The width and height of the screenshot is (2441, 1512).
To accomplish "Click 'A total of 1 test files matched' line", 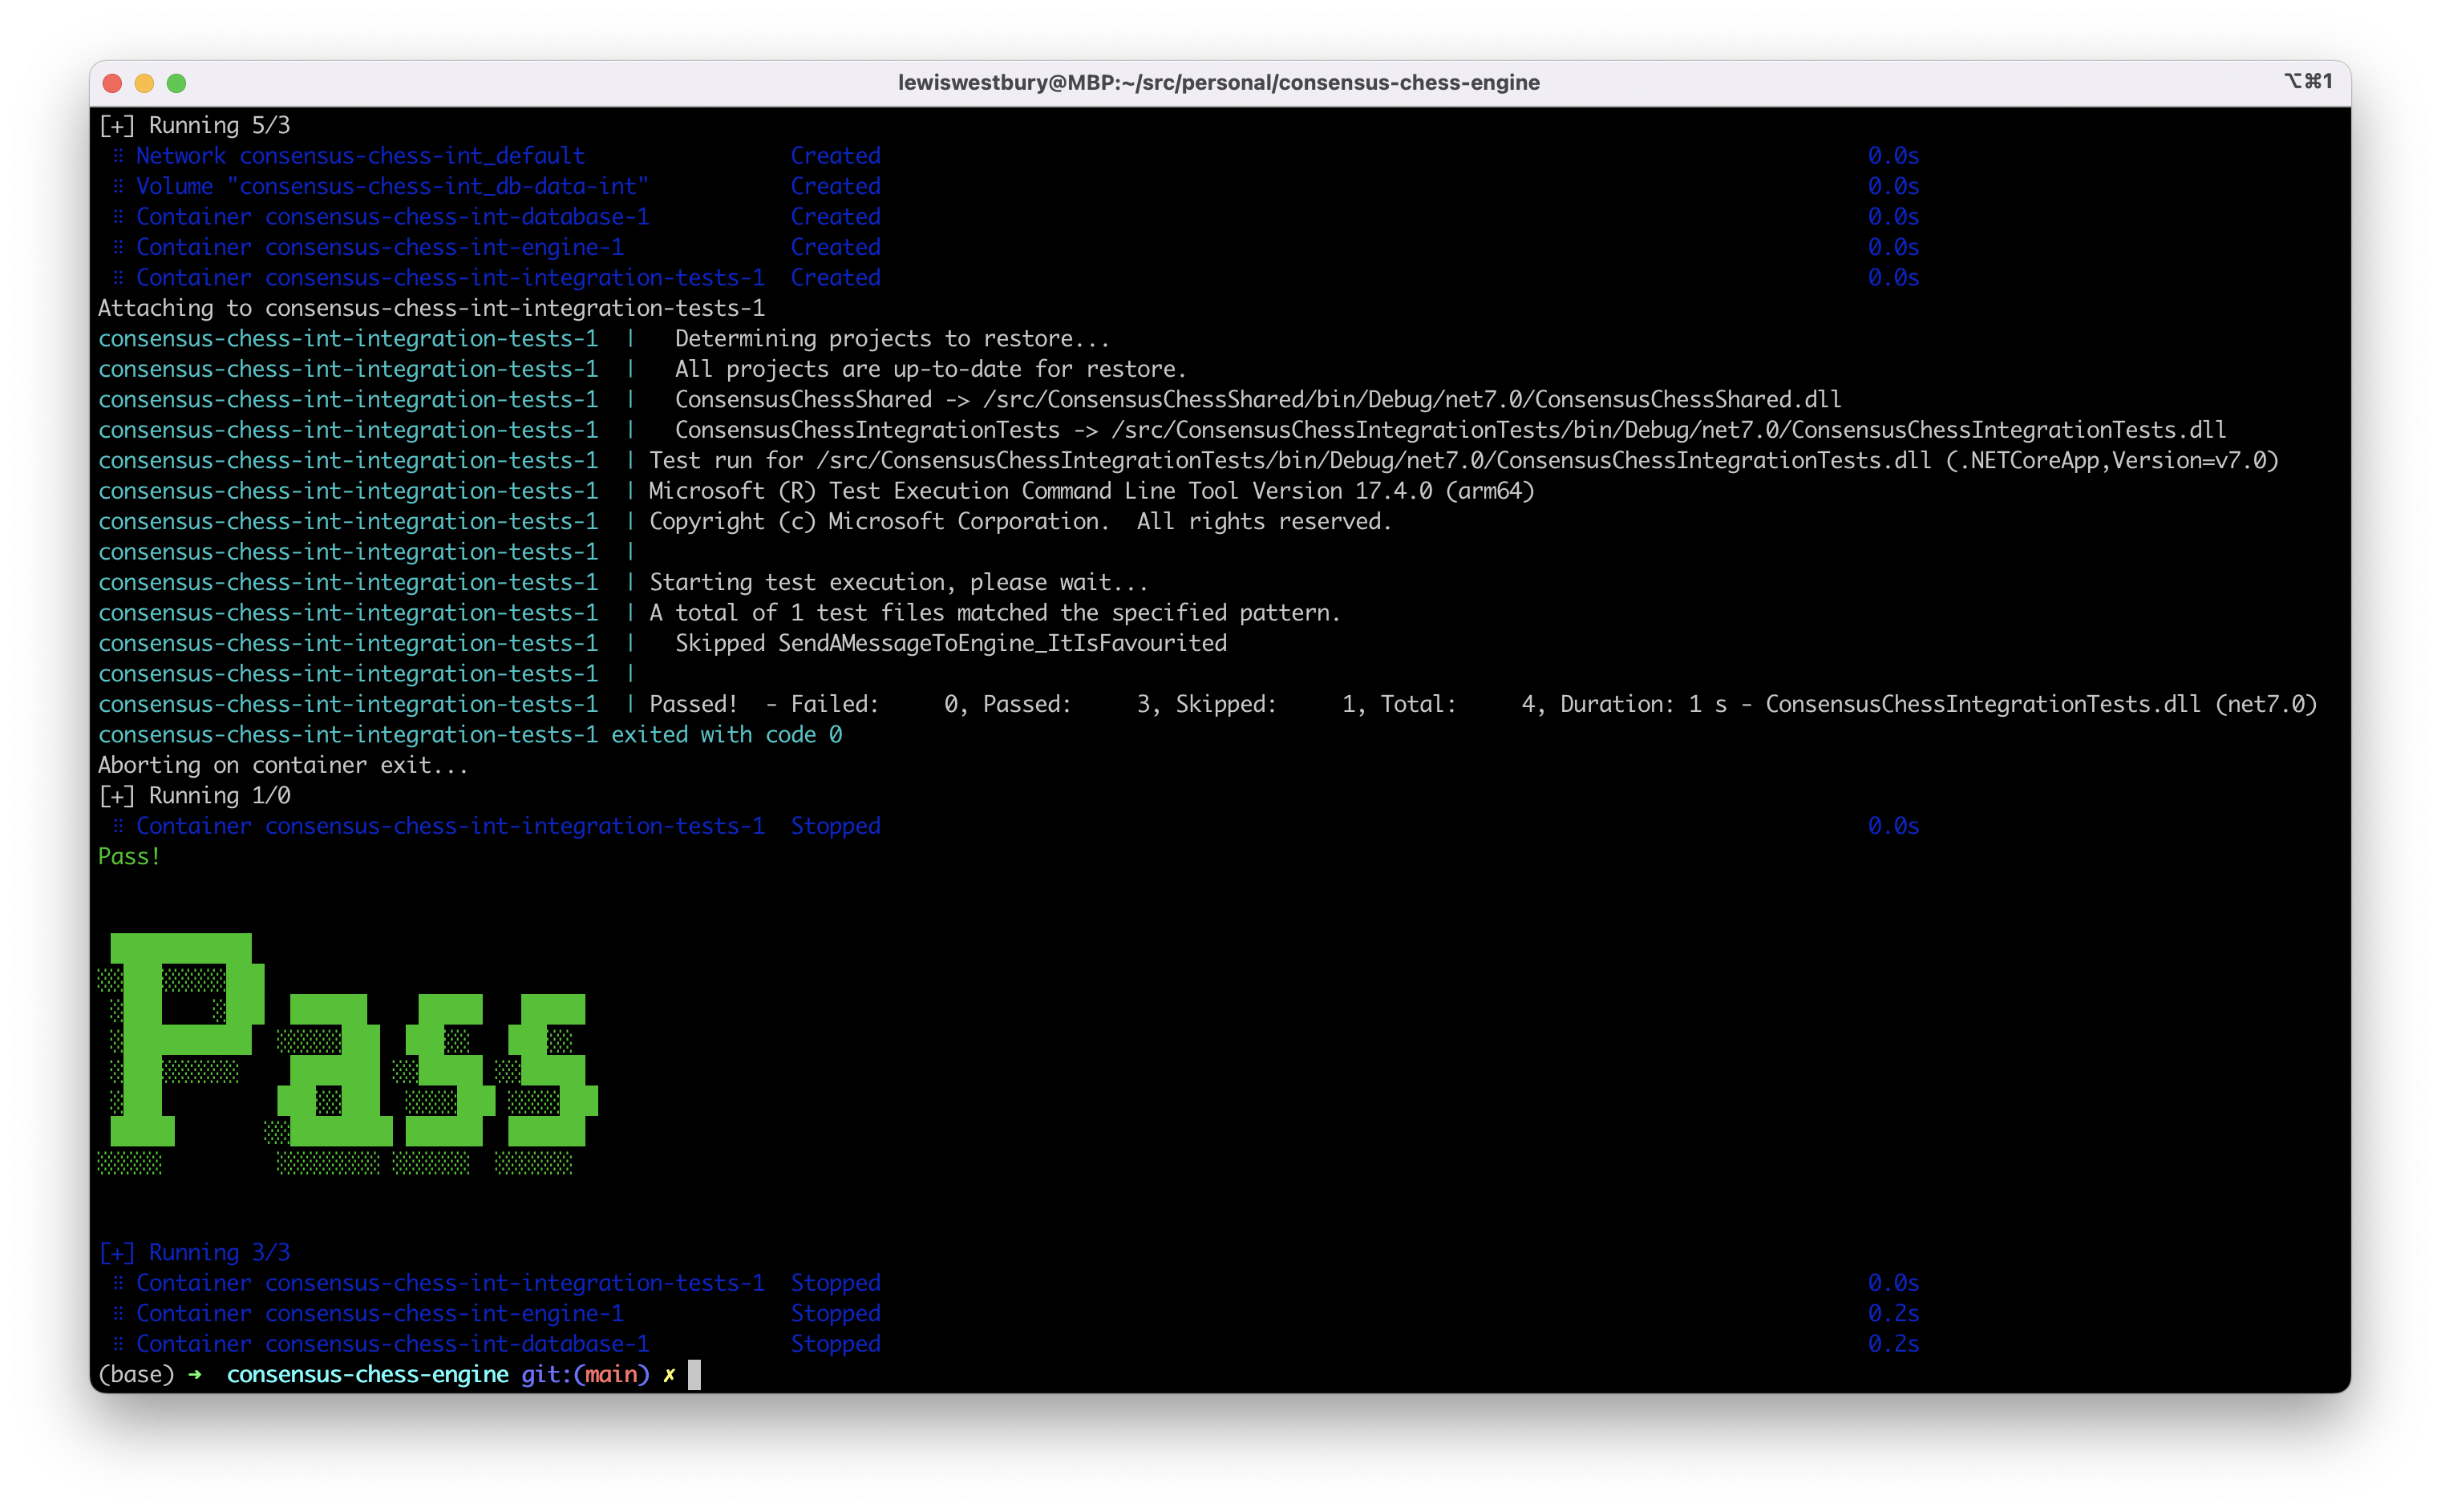I will 995,613.
